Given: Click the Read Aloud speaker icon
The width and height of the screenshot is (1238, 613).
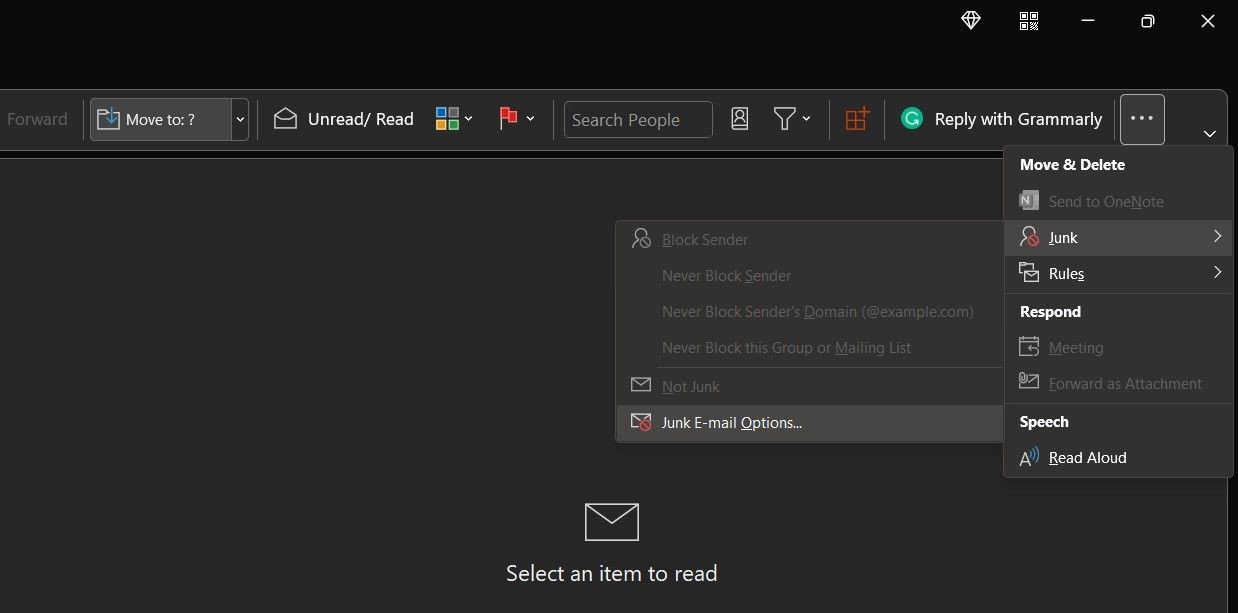Looking at the screenshot, I should click(x=1029, y=457).
